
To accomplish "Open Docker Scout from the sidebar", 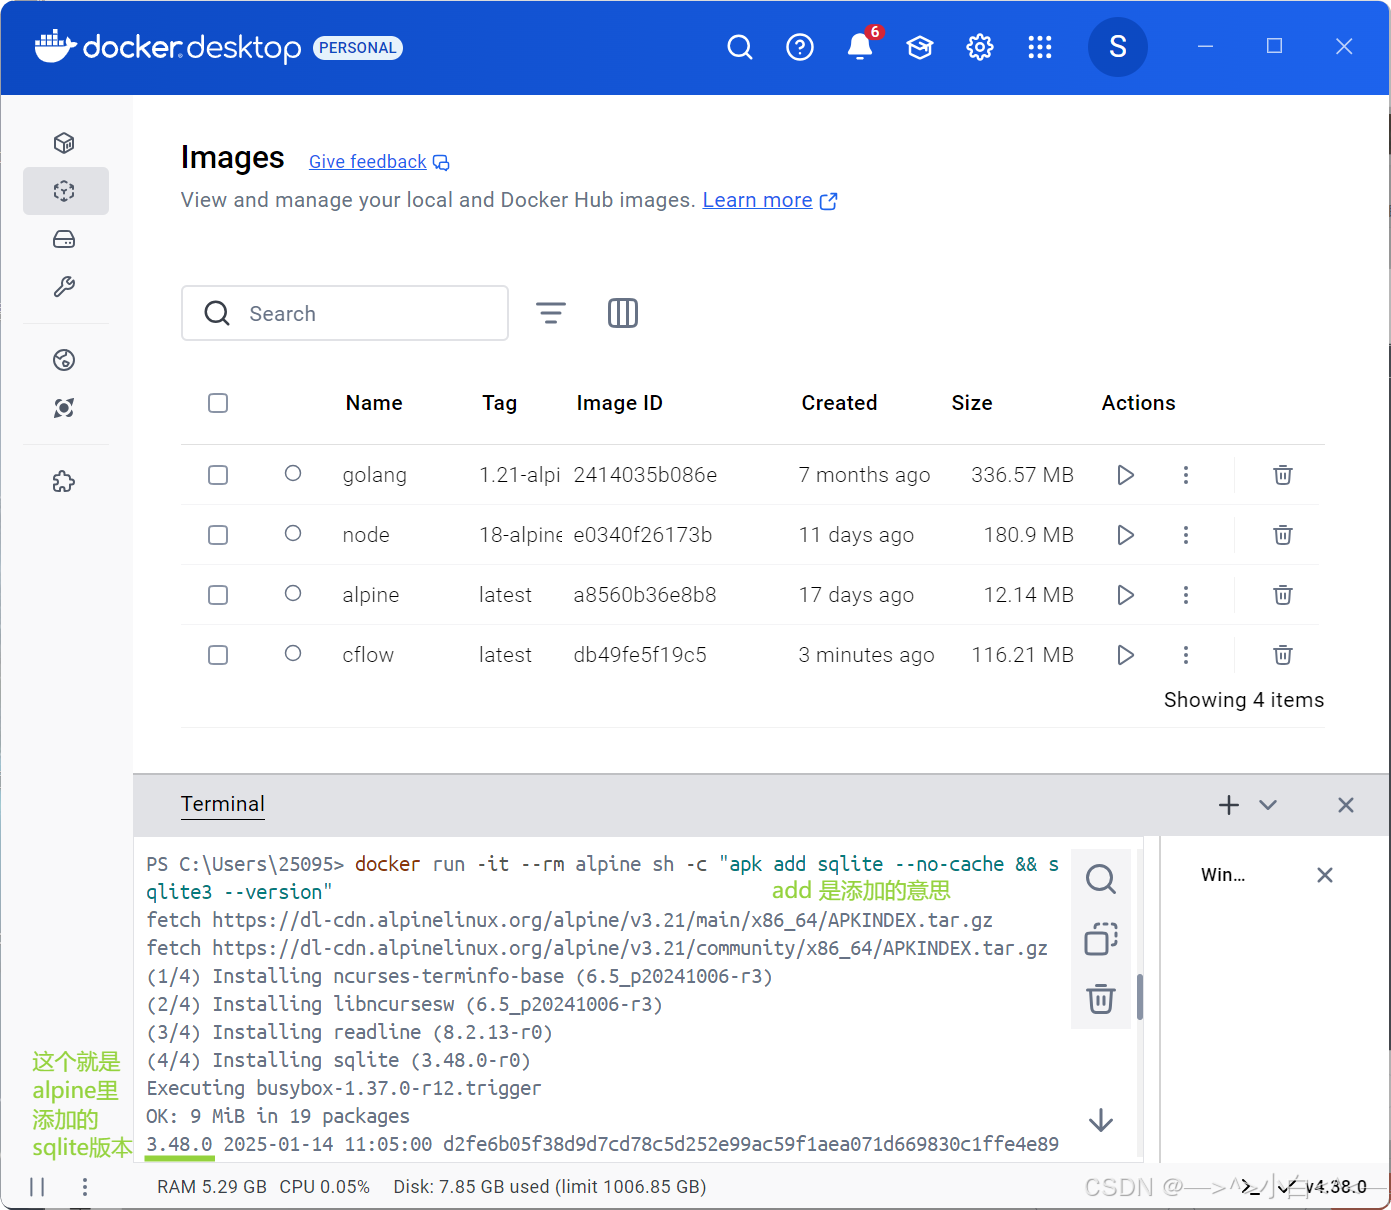I will pos(64,408).
